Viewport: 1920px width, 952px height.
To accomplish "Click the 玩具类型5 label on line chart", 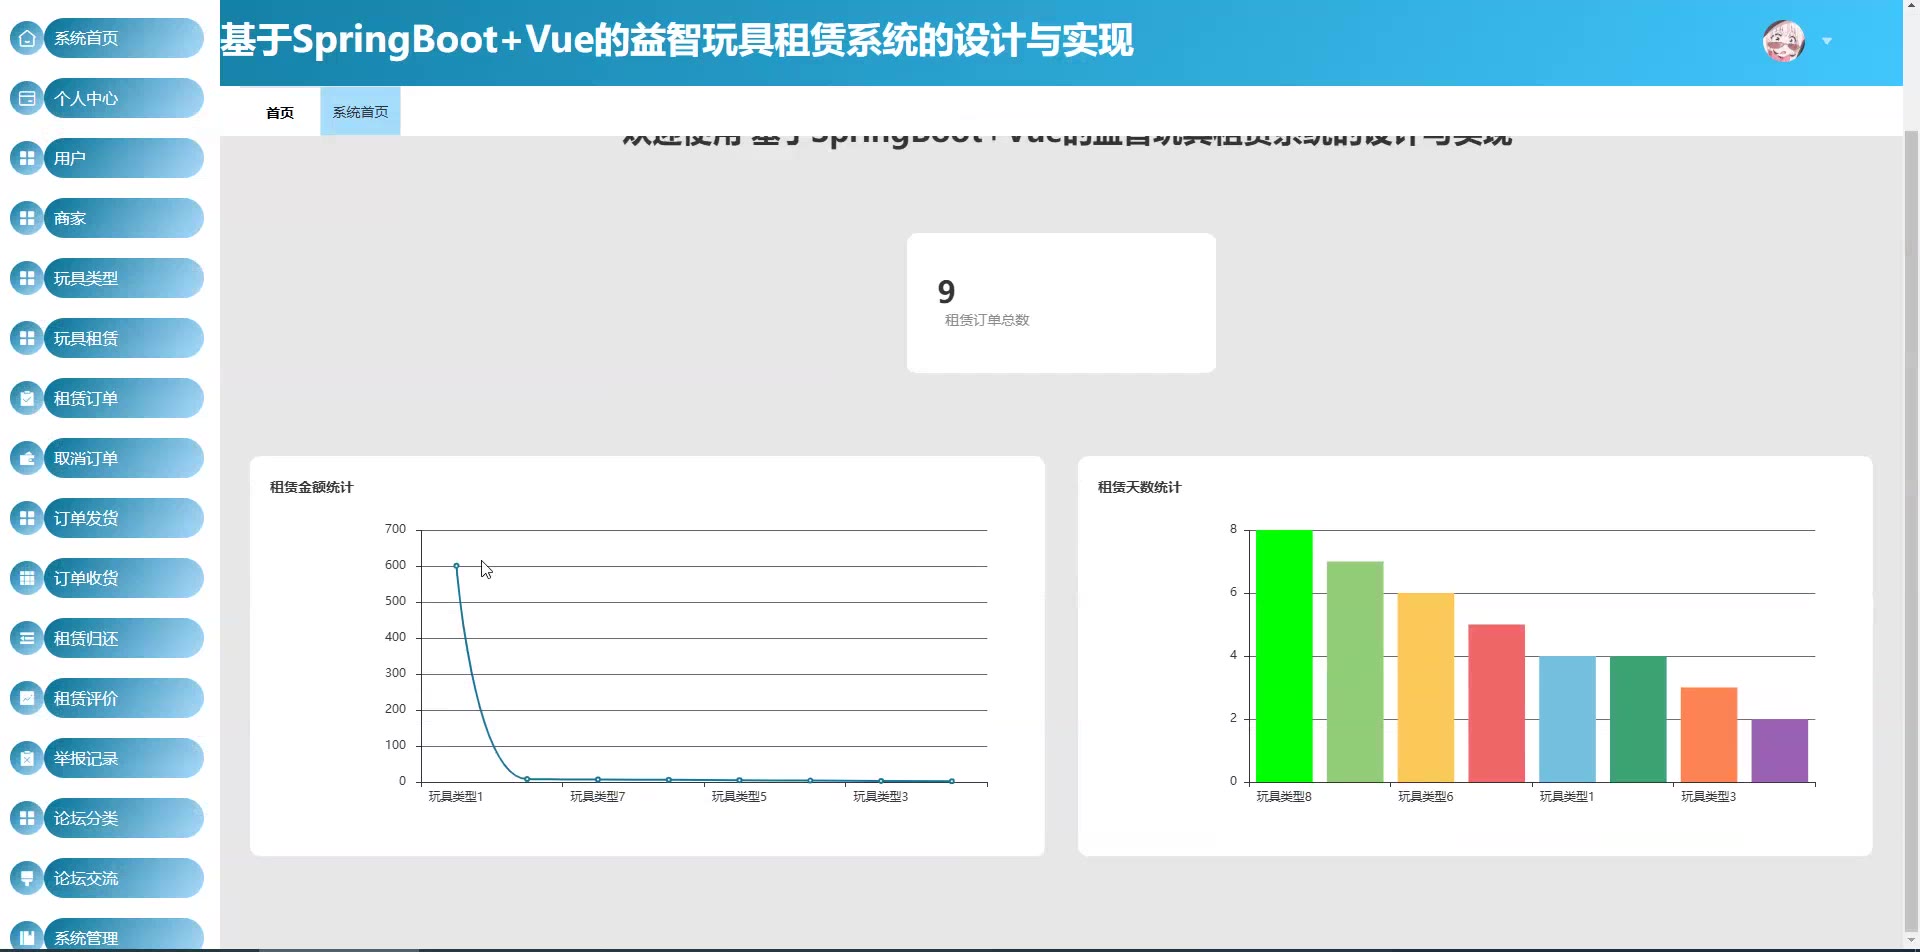I will [739, 796].
